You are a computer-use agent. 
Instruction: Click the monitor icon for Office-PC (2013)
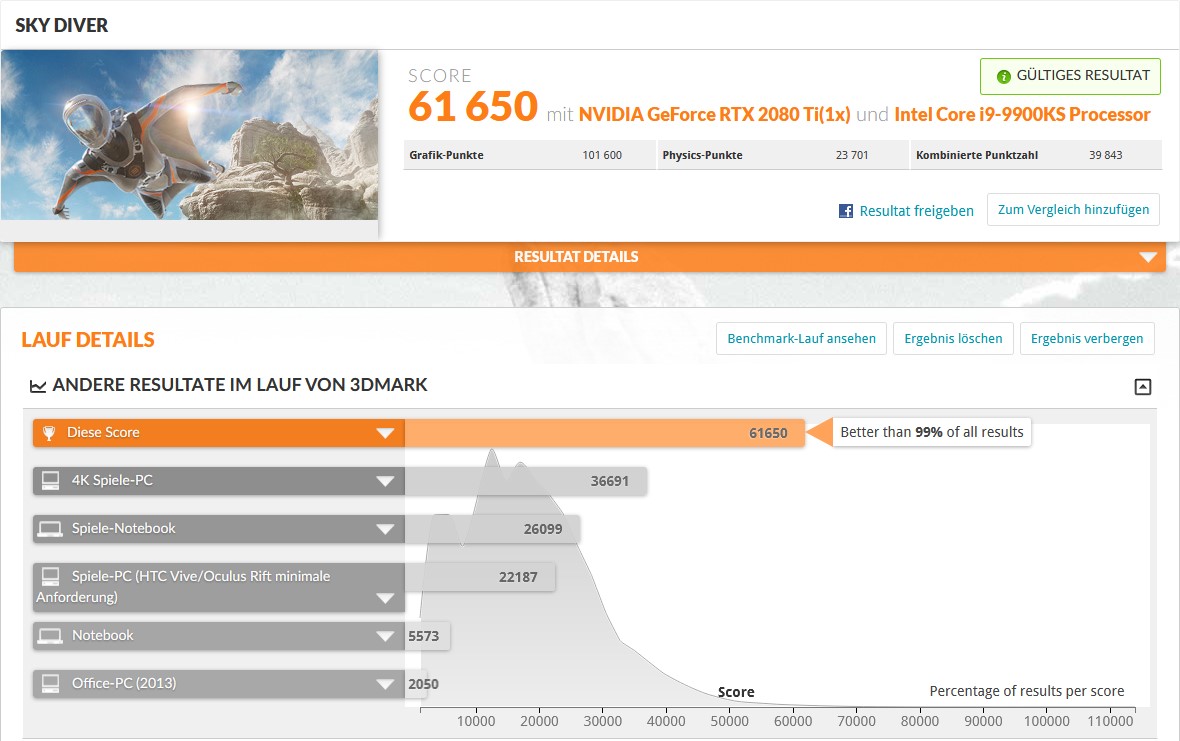(x=50, y=684)
